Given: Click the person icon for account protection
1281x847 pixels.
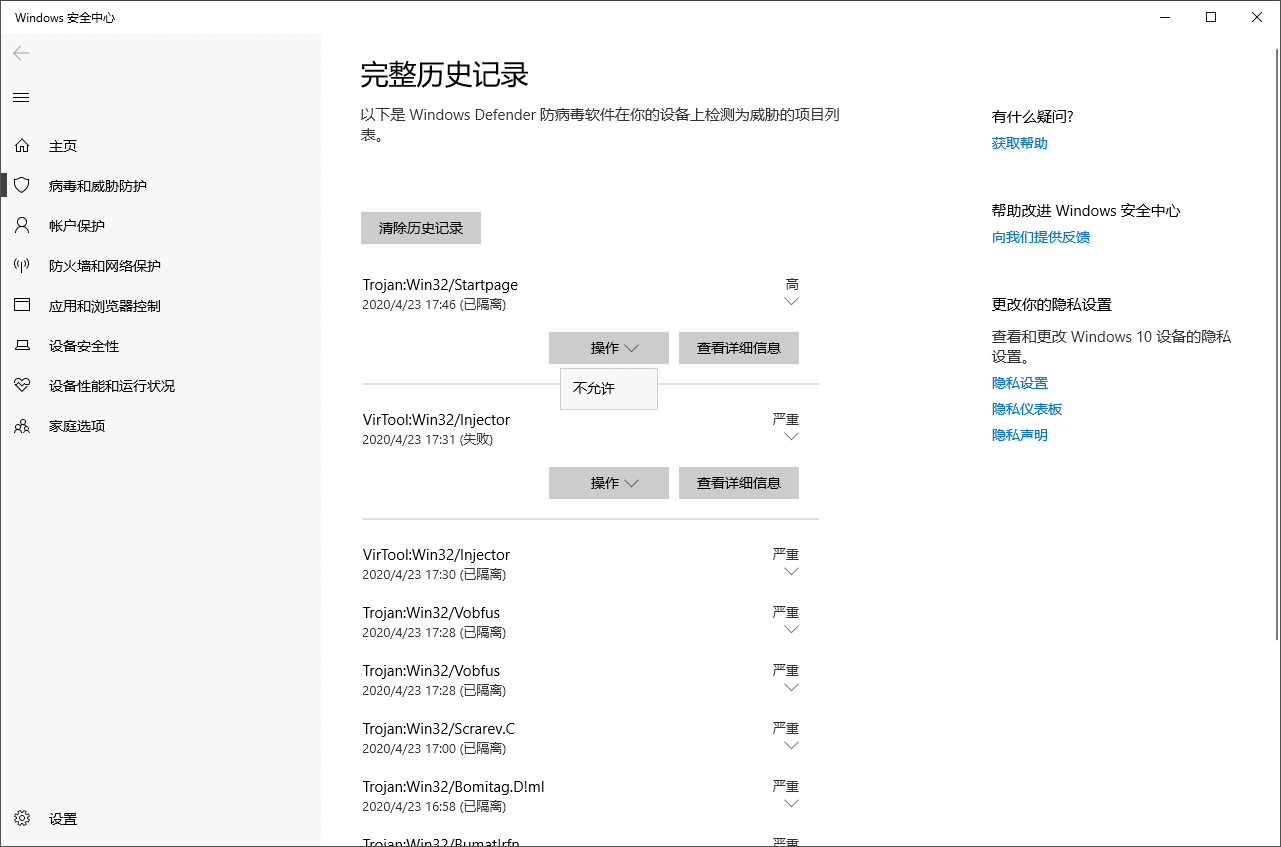Looking at the screenshot, I should coord(21,226).
